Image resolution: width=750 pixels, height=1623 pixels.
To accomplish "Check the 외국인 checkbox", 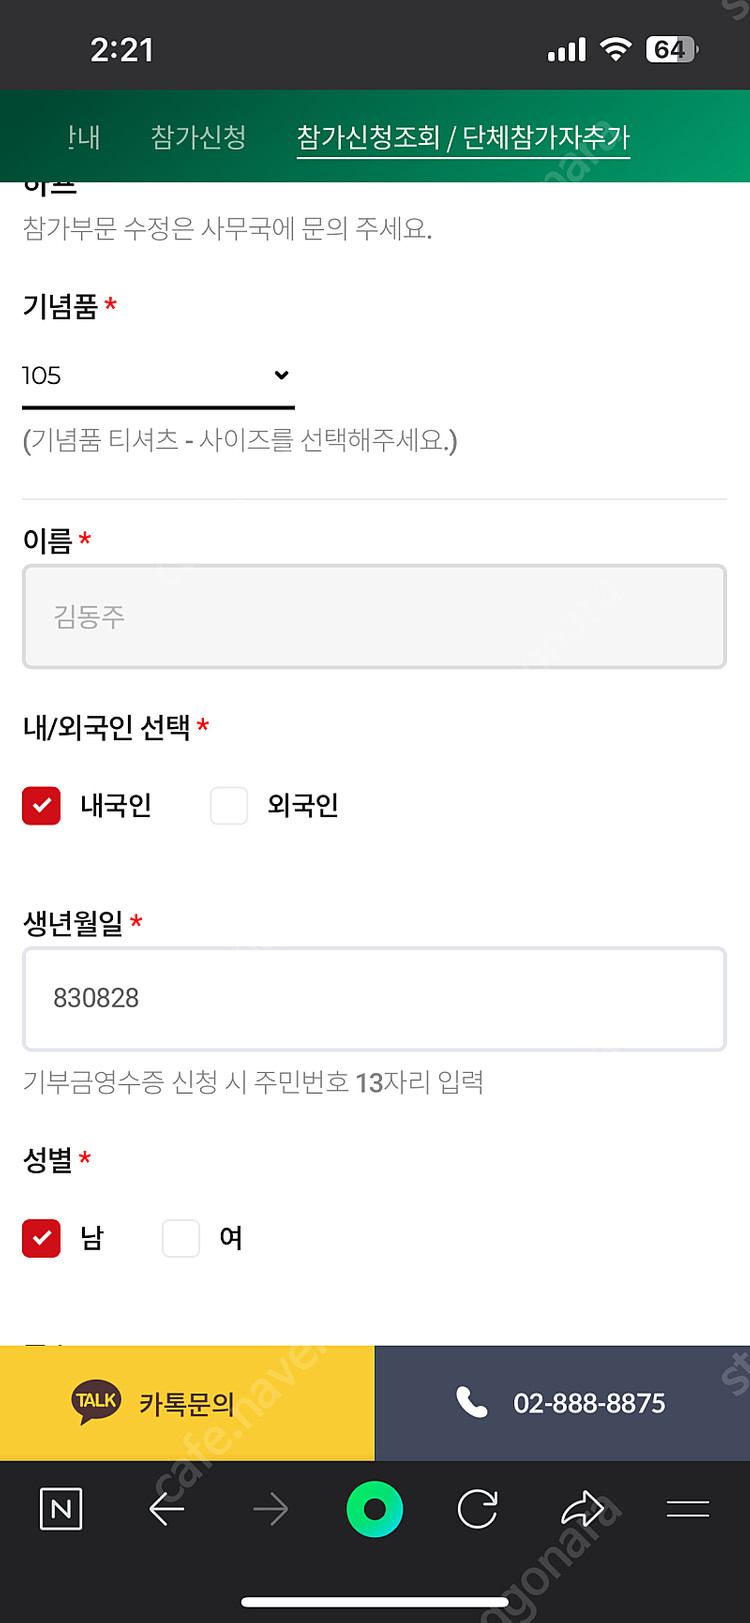I will tap(229, 806).
